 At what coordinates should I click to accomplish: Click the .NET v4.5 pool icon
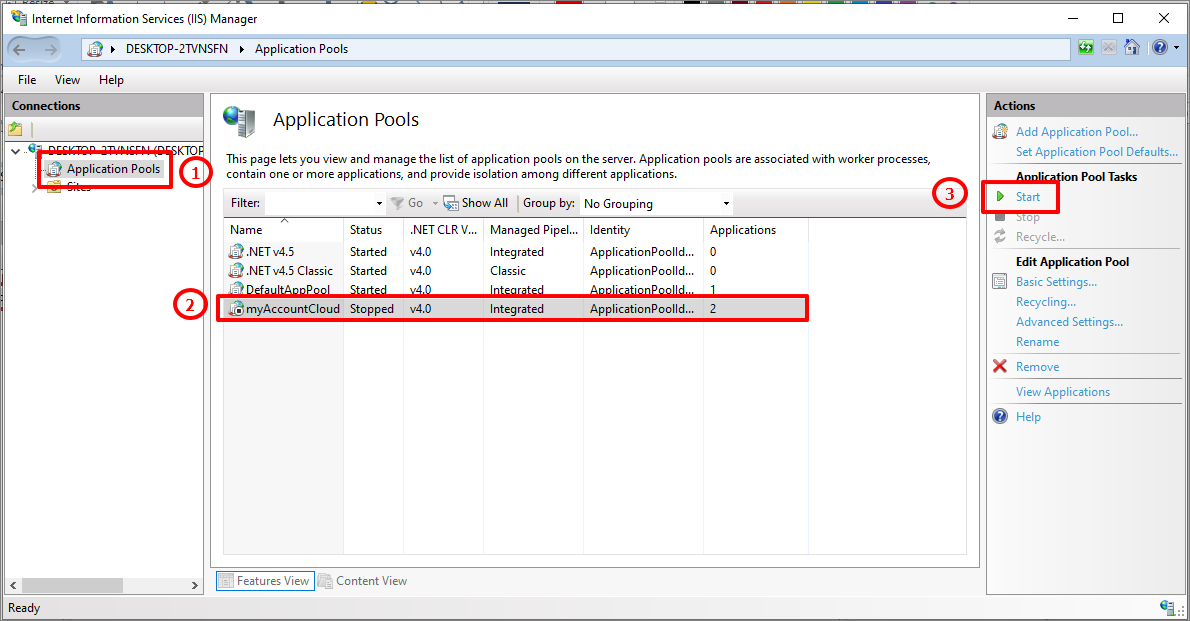236,251
